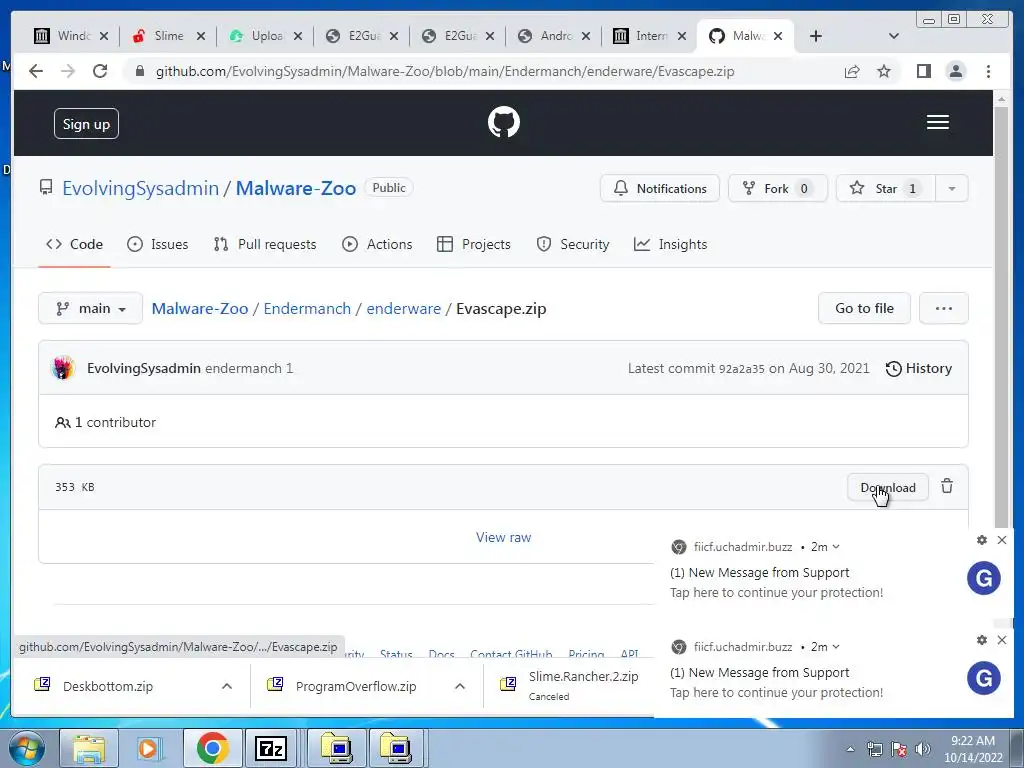Click the network tray icon
The image size is (1024, 768).
tap(874, 749)
